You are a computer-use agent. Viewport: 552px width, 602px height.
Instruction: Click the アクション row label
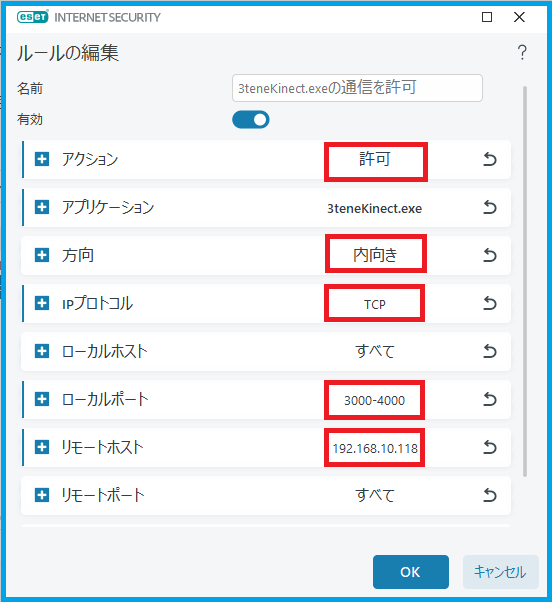click(x=90, y=159)
